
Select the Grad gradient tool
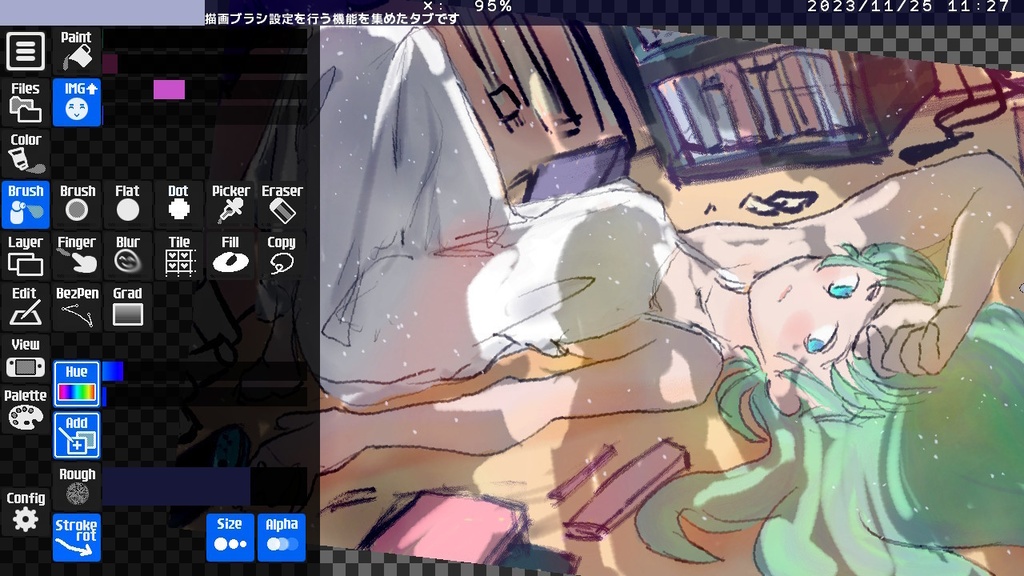[x=127, y=307]
